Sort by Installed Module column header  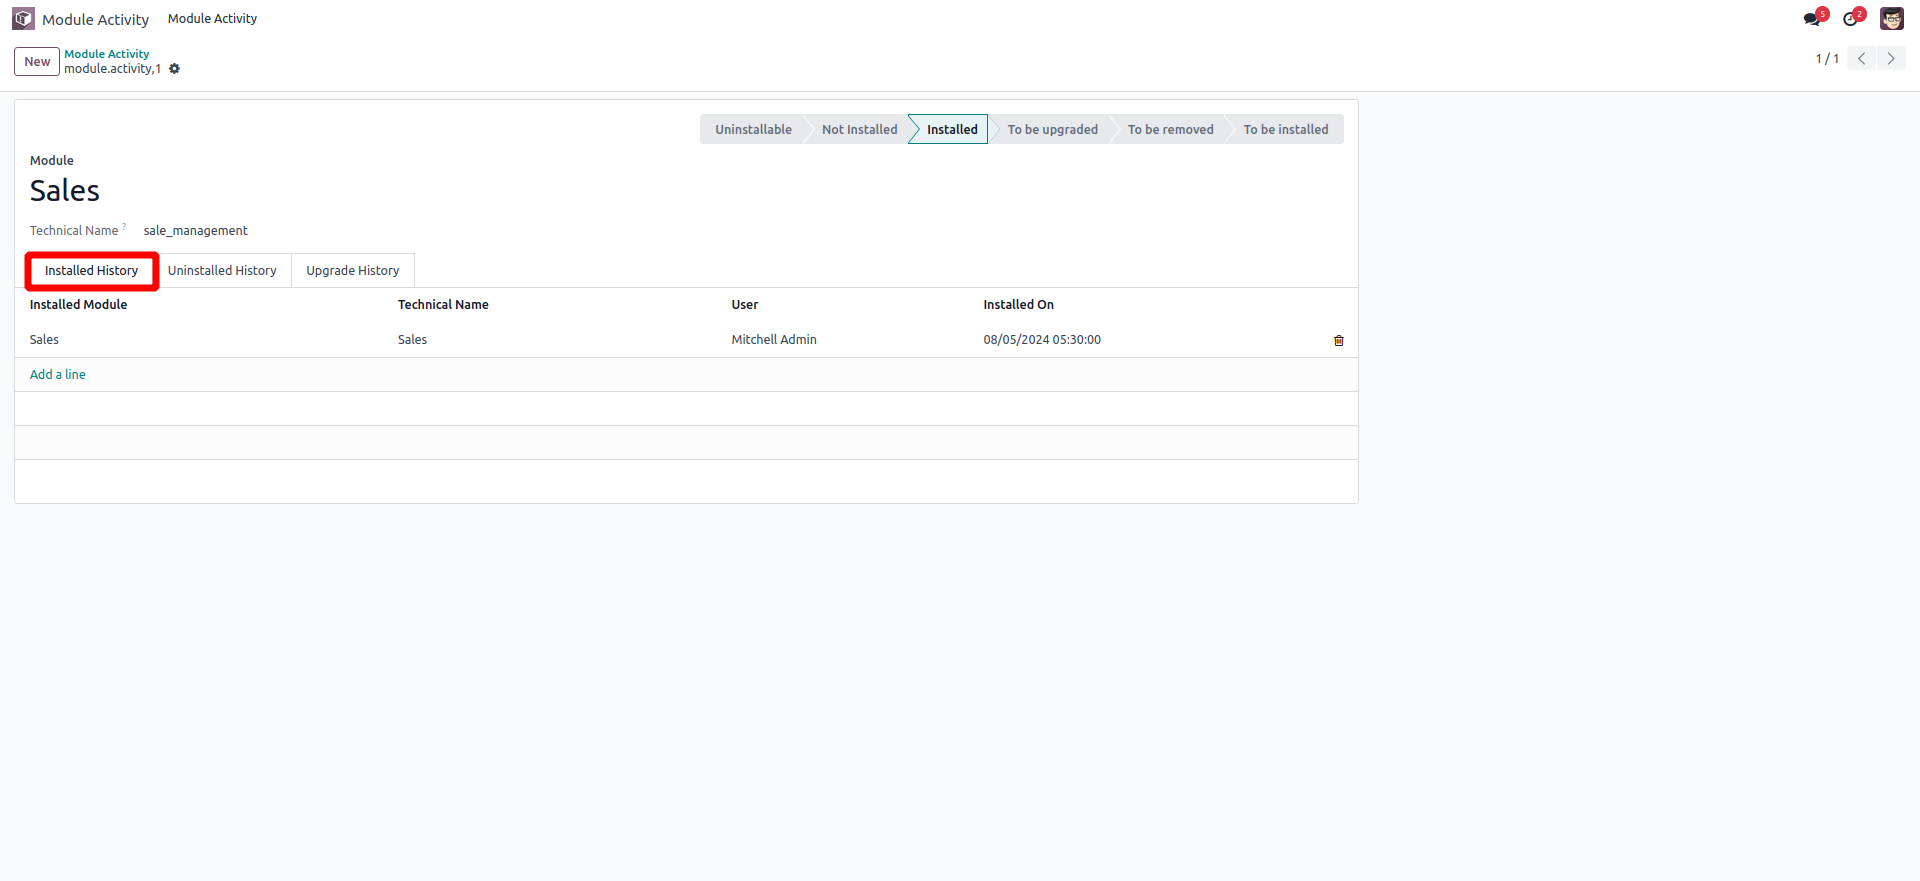pos(78,305)
